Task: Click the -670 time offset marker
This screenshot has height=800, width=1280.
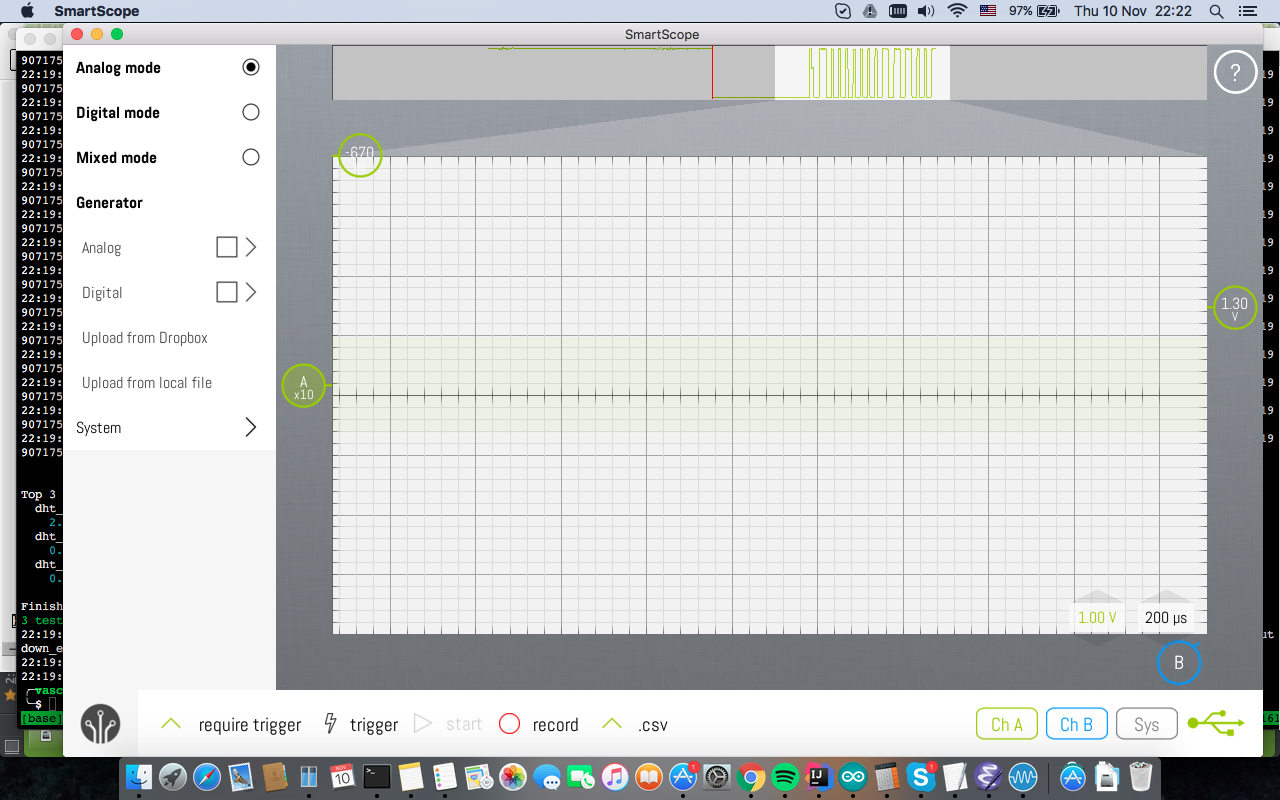Action: pos(360,155)
